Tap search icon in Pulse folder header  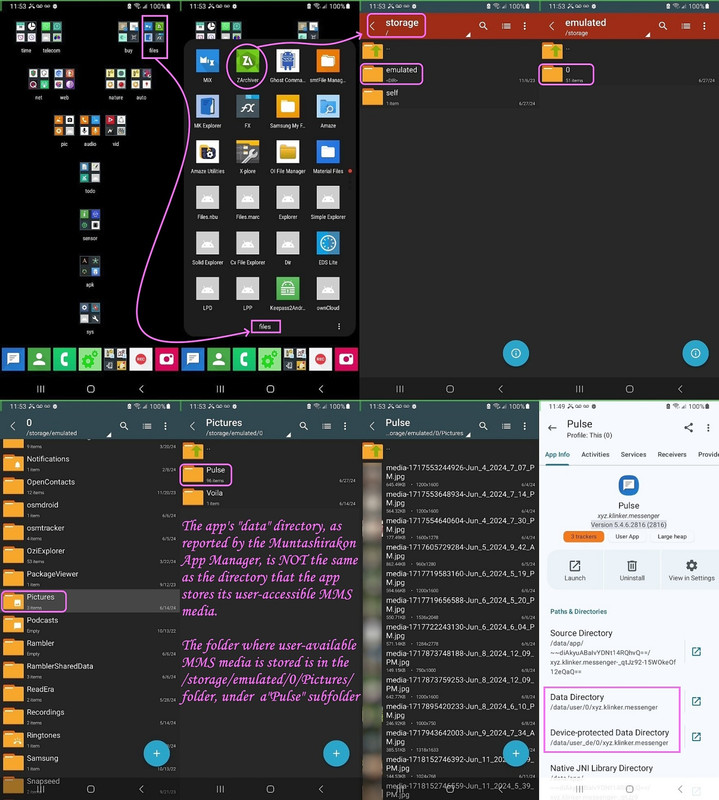coord(483,426)
